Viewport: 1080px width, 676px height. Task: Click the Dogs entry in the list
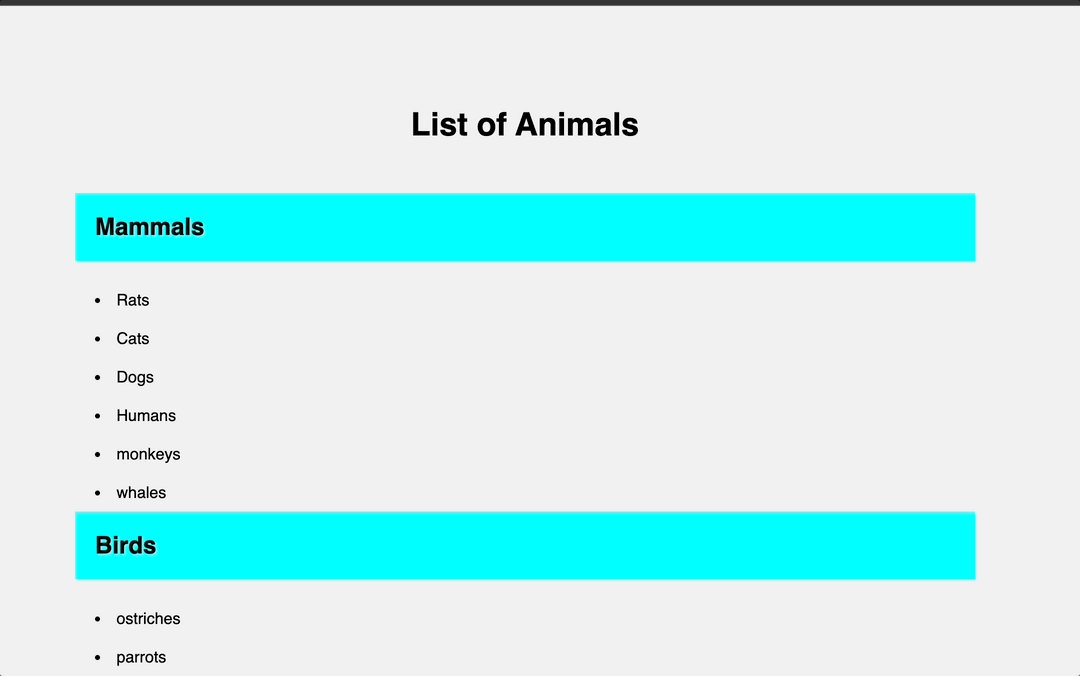pos(135,377)
